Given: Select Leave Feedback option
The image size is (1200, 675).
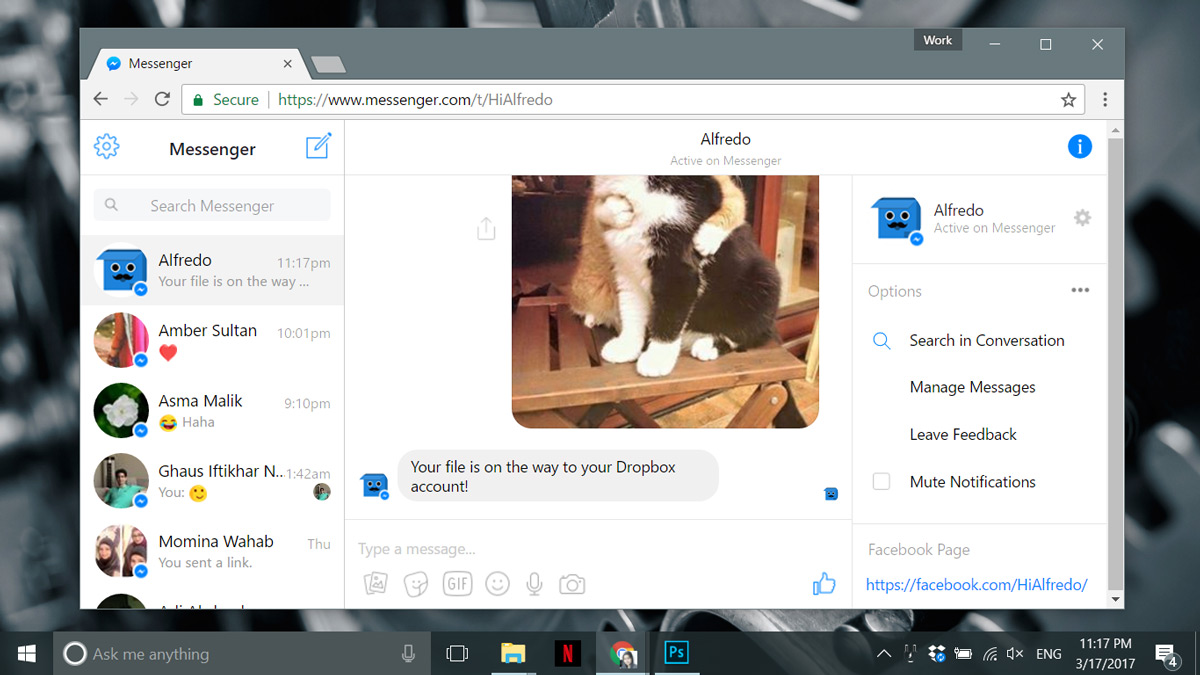Looking at the screenshot, I should click(x=963, y=434).
